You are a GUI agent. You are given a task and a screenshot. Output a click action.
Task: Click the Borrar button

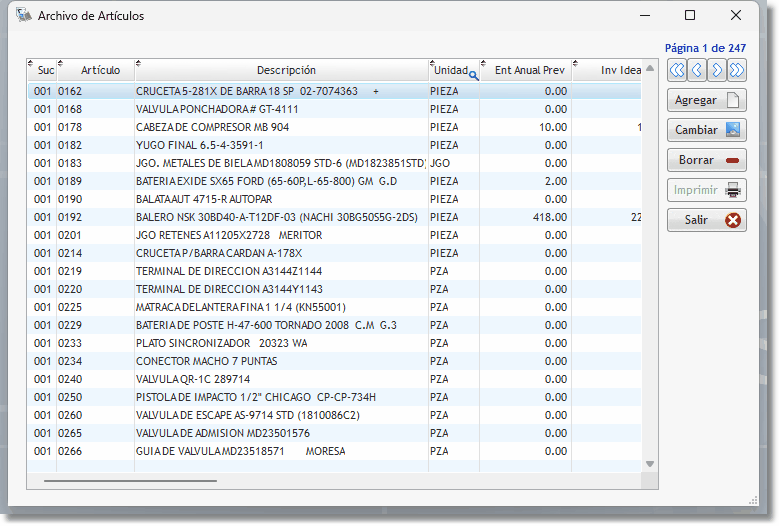[706, 160]
